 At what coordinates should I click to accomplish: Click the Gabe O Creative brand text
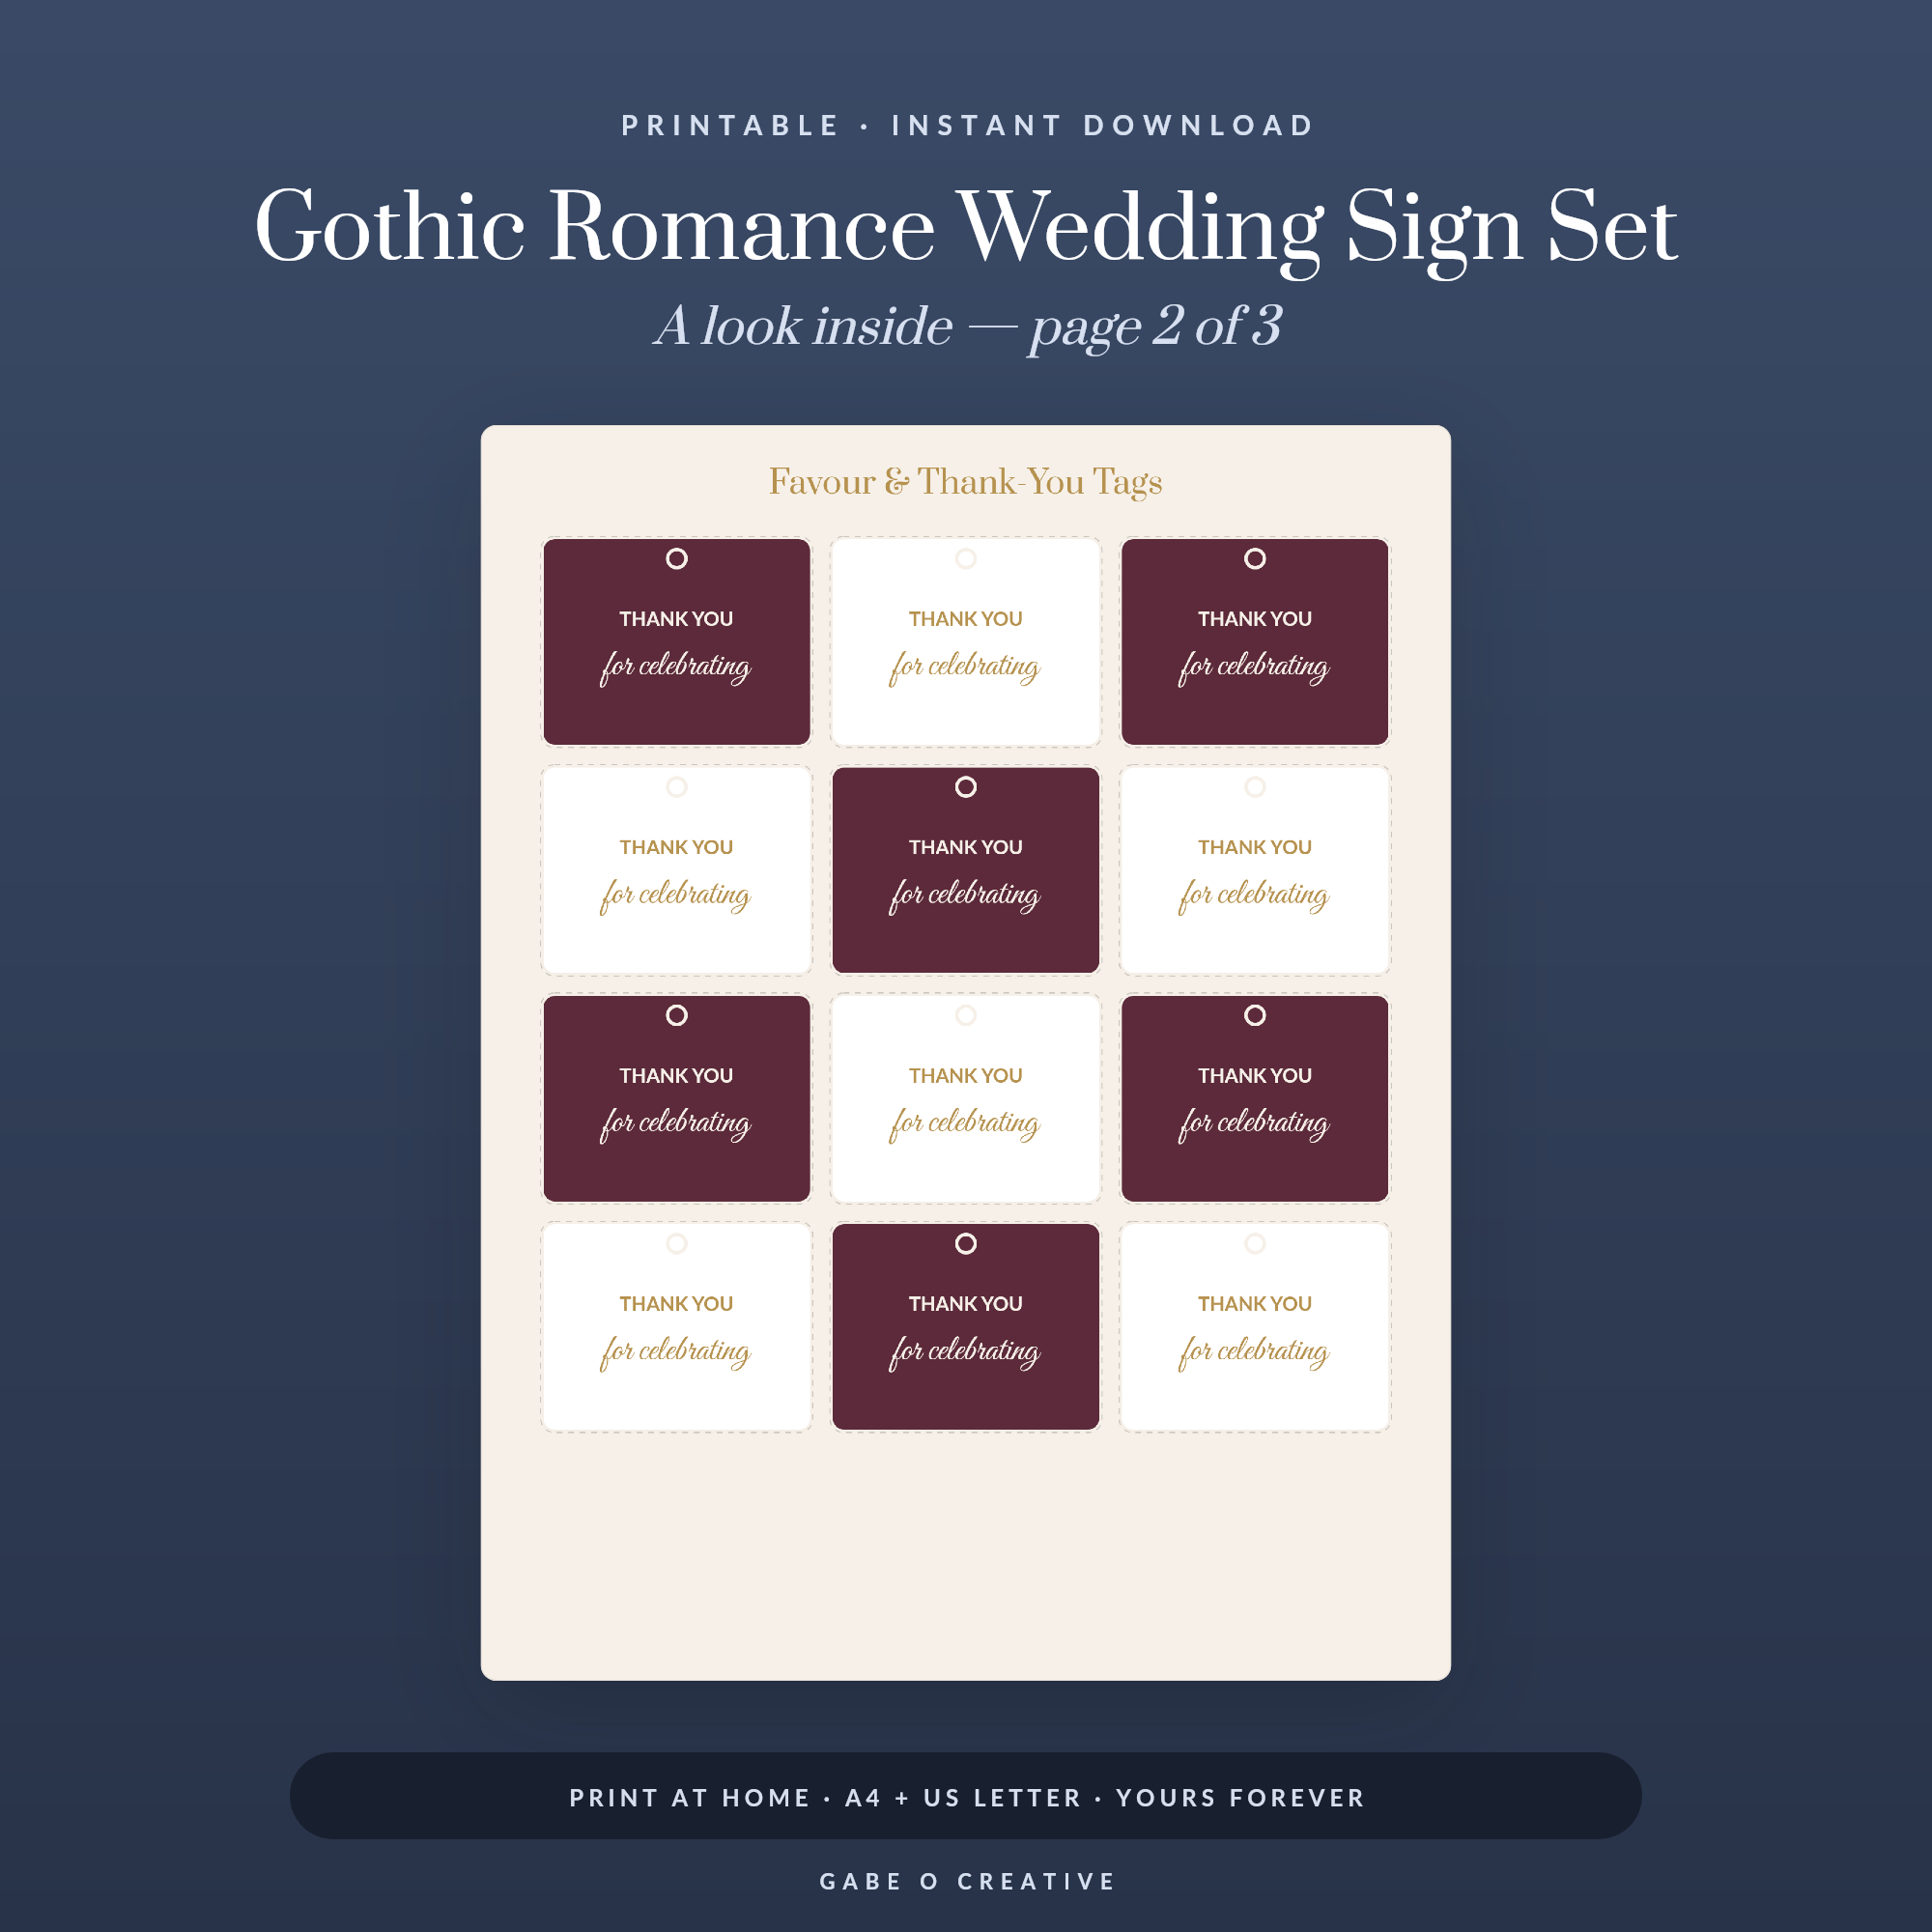click(x=966, y=1881)
